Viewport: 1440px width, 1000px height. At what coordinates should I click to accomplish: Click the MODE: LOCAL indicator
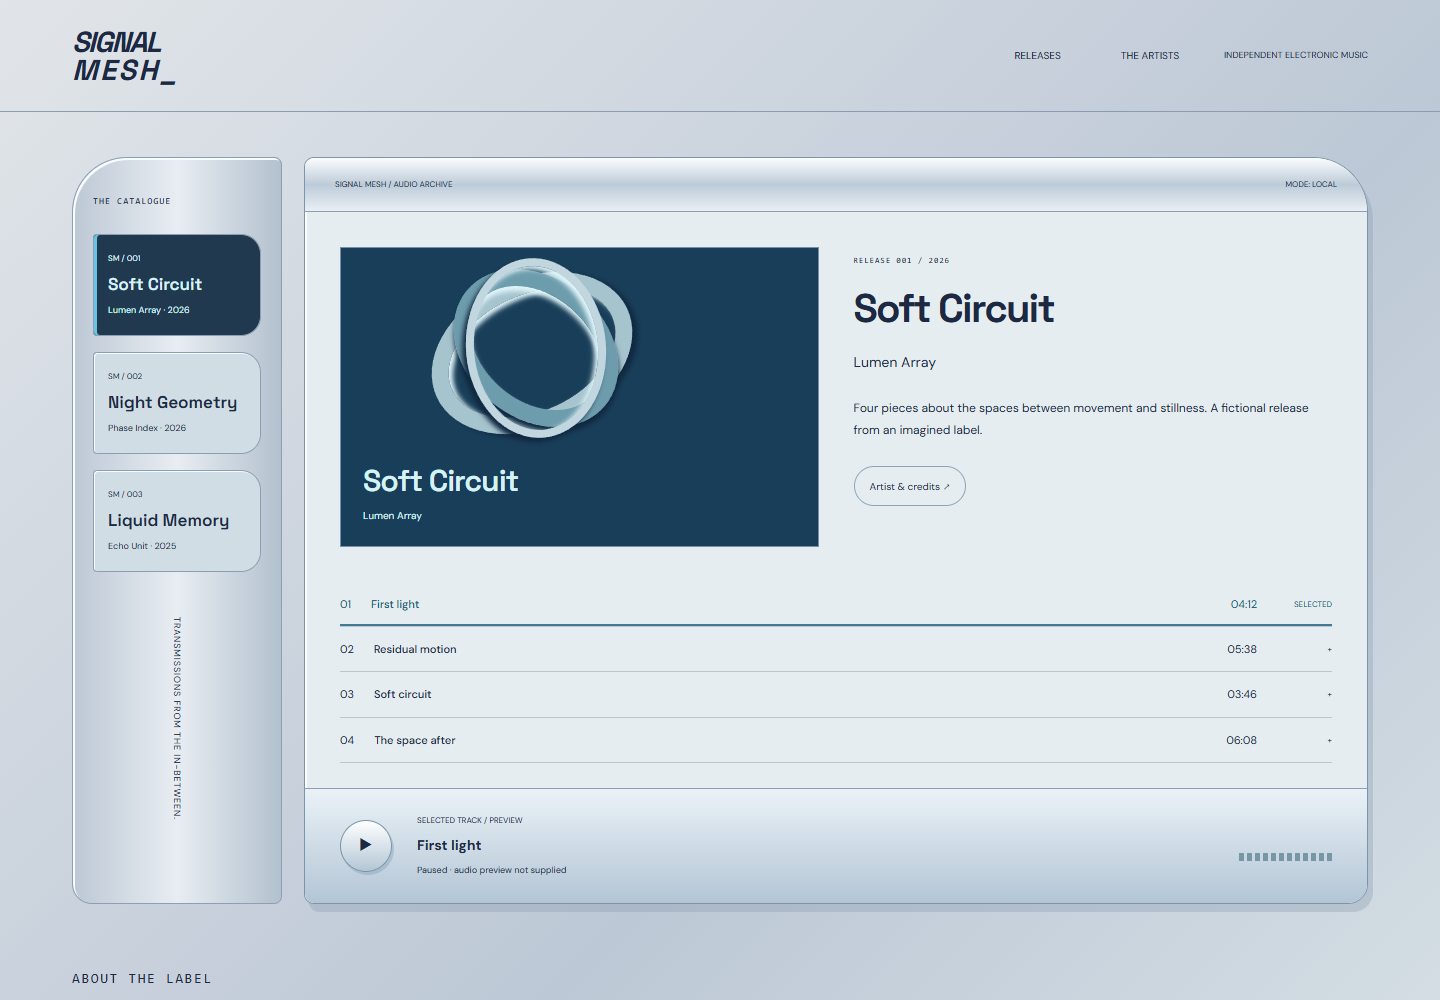[1310, 184]
